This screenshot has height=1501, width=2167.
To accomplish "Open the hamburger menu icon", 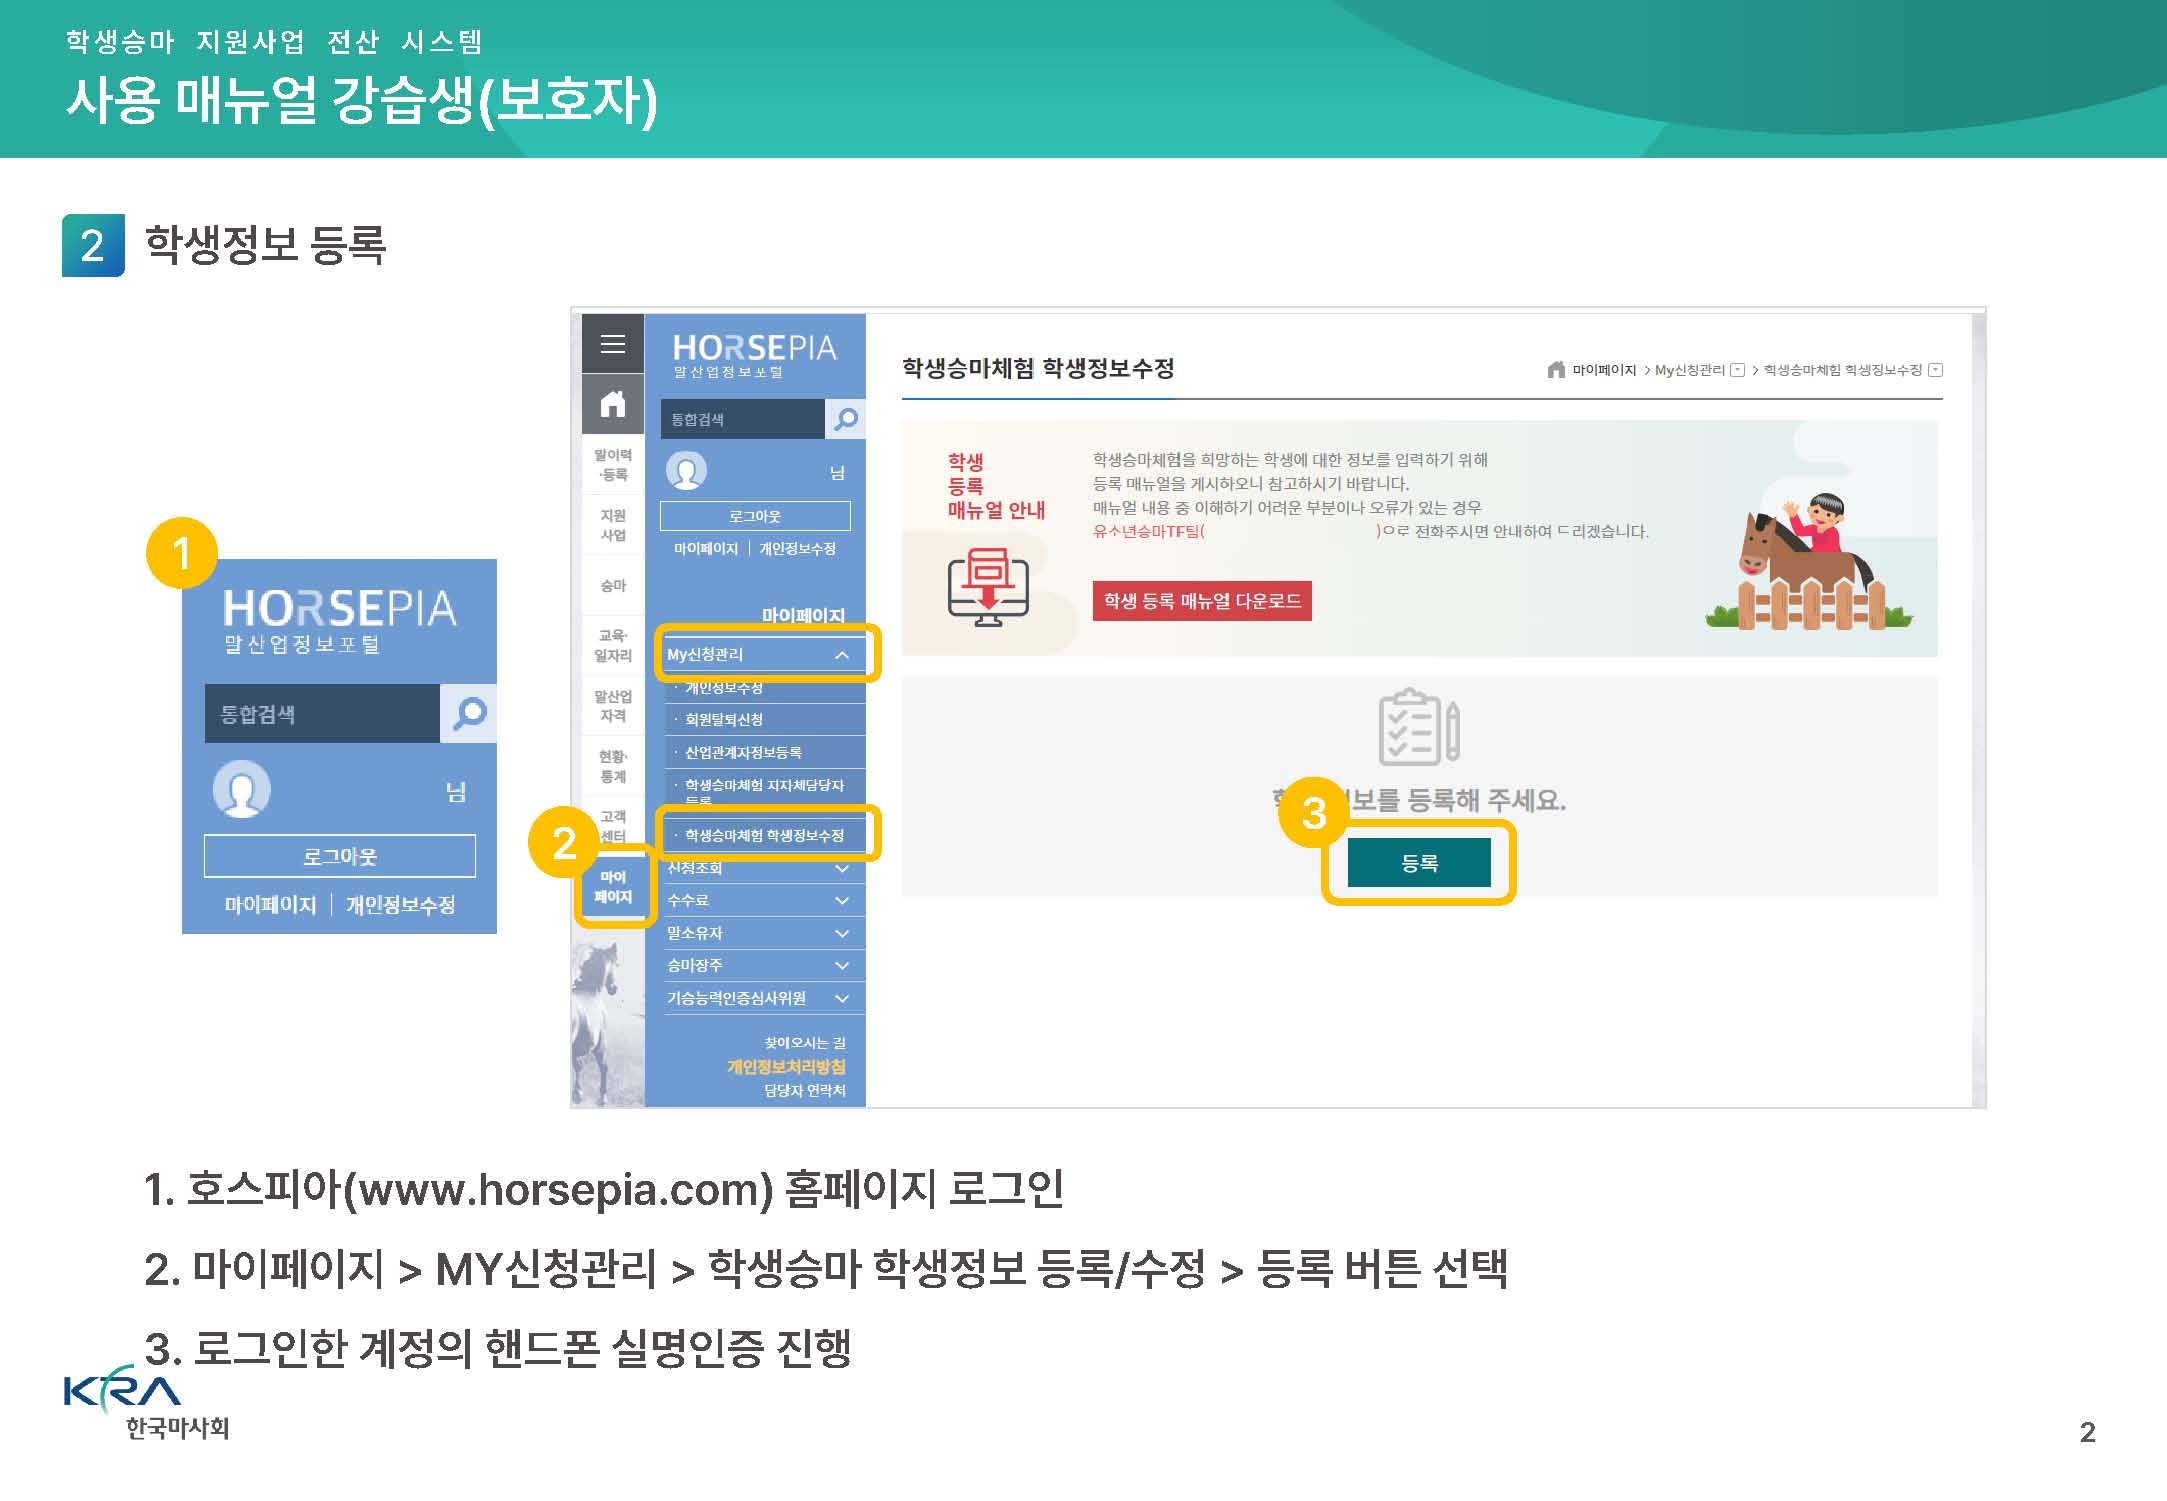I will click(613, 344).
